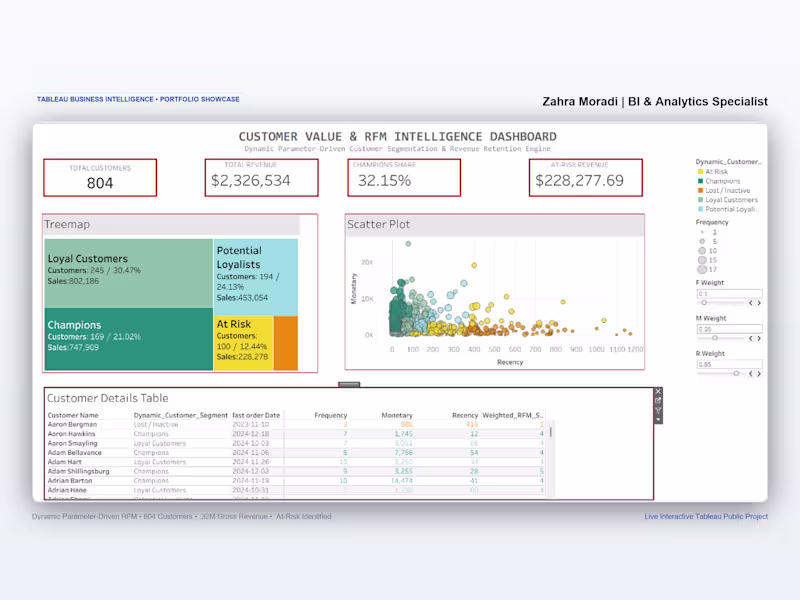Screen dimensions: 800x600
Task: Click the table's vertical scrollbar thumb
Action: point(551,432)
